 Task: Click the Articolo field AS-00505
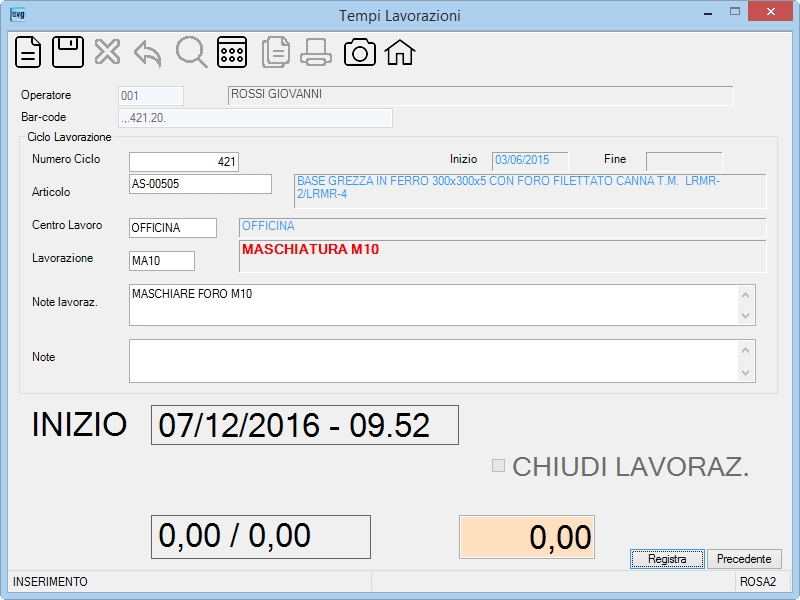200,184
